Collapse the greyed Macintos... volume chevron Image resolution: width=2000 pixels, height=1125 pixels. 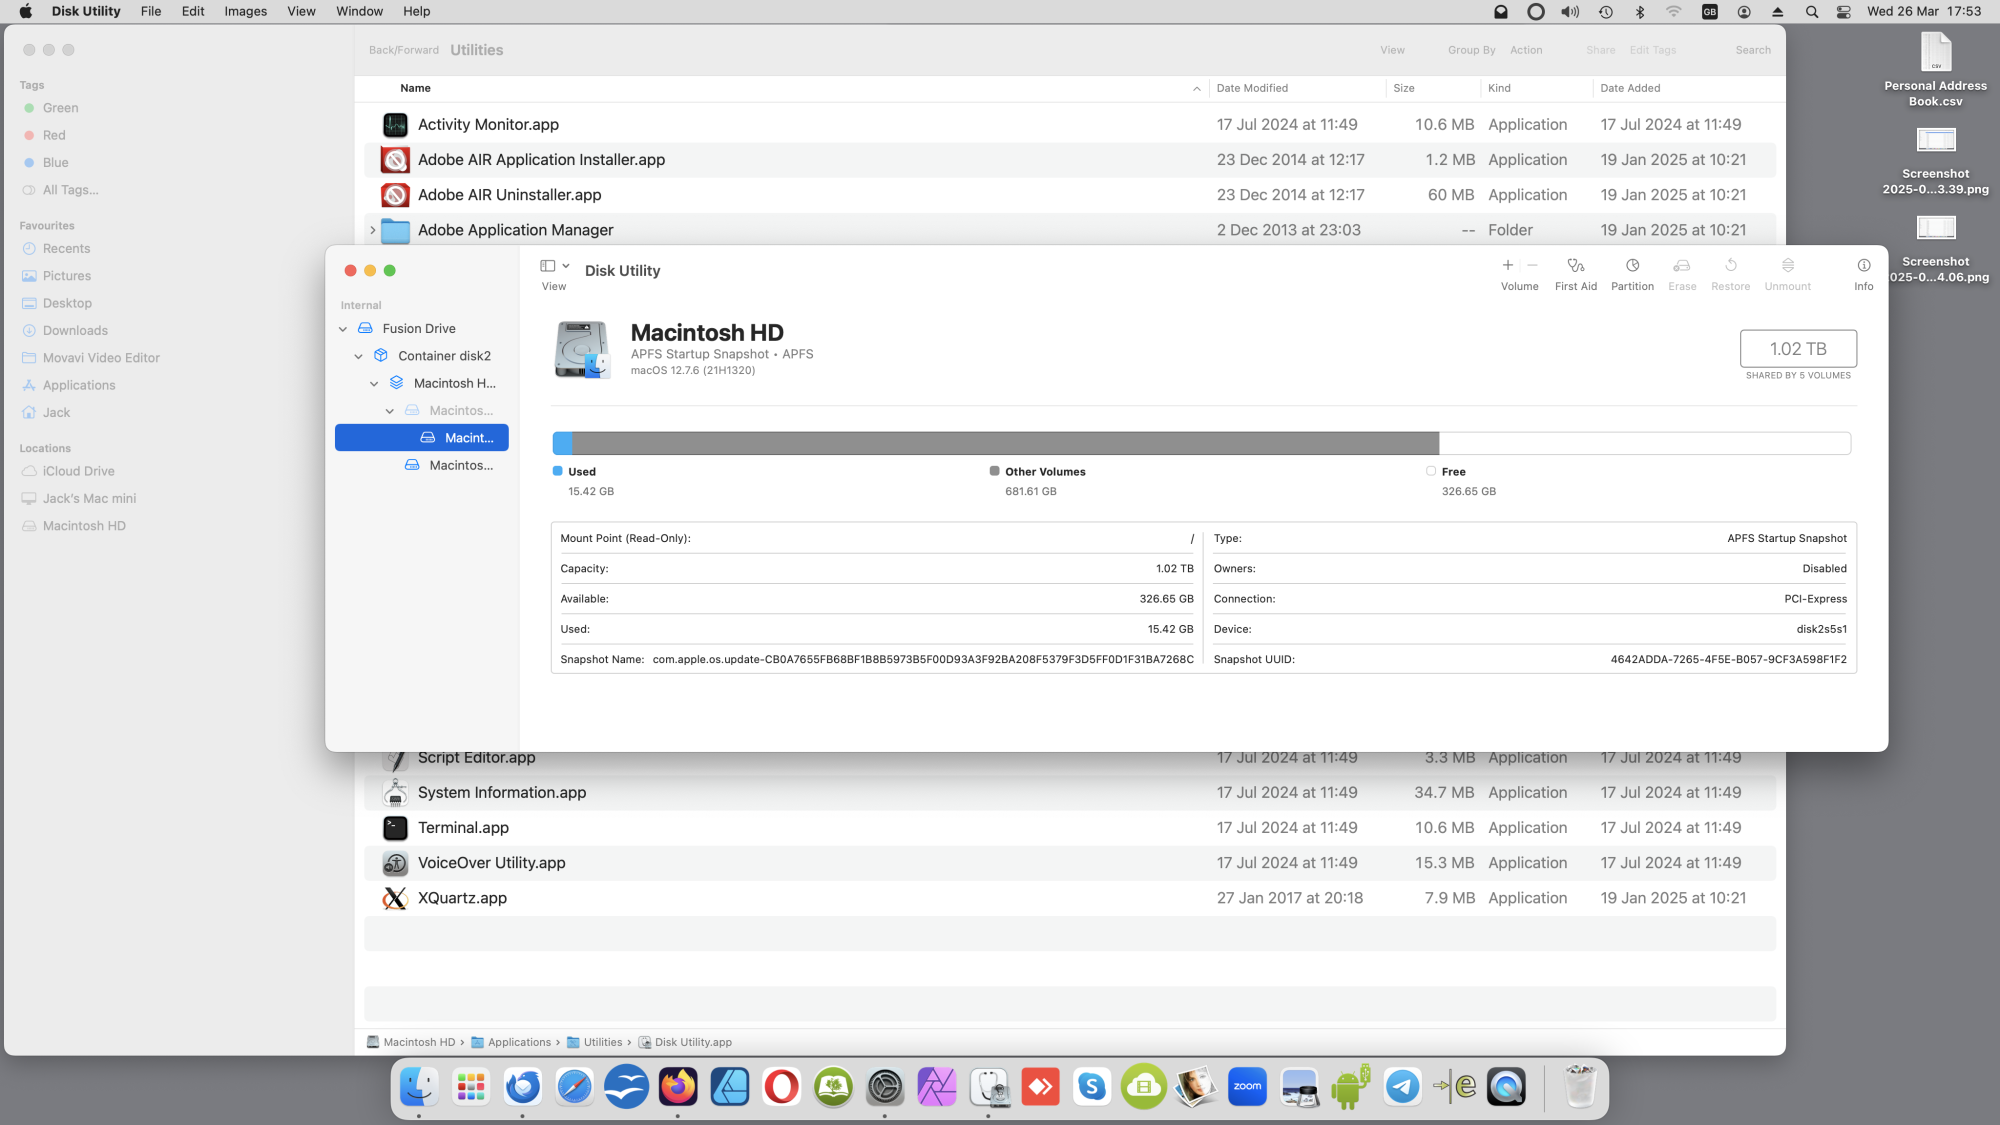coord(389,411)
